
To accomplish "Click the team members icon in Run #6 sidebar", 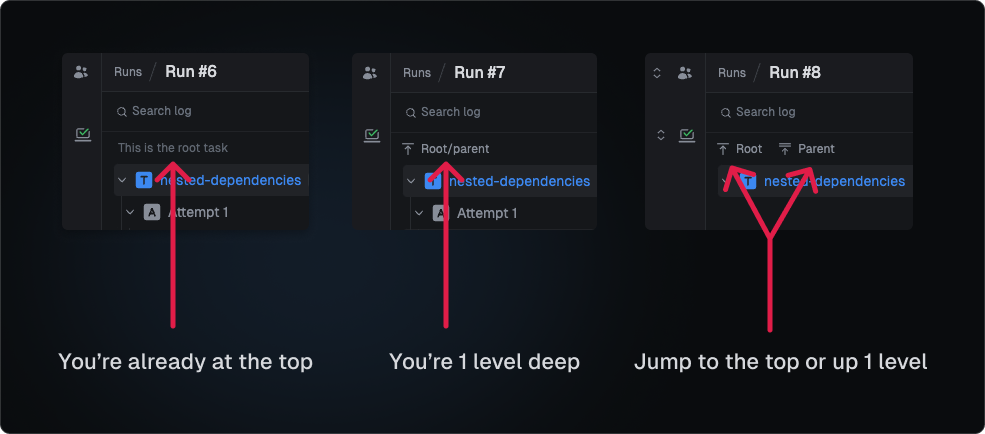I will [x=81, y=72].
